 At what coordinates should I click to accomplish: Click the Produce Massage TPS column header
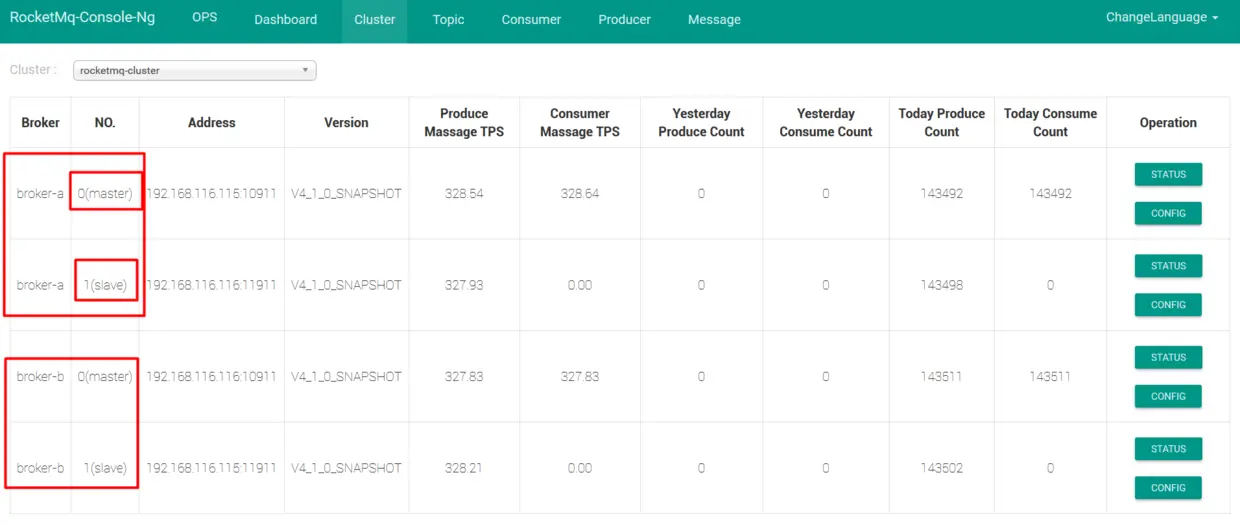[x=464, y=123]
